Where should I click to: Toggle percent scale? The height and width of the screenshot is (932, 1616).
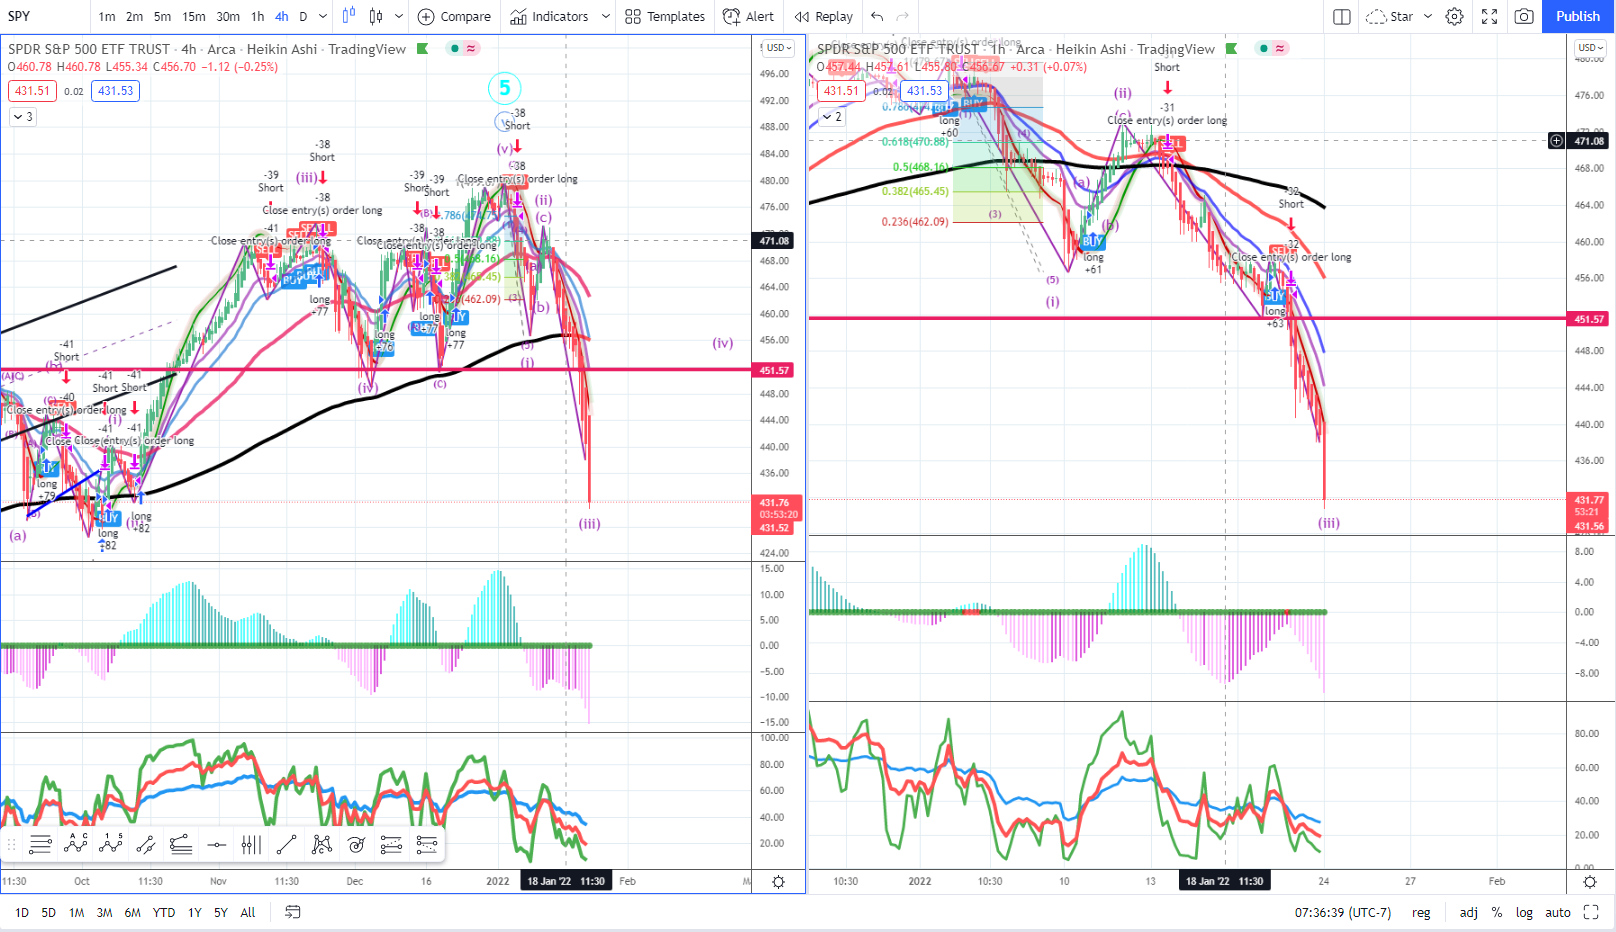click(1497, 912)
